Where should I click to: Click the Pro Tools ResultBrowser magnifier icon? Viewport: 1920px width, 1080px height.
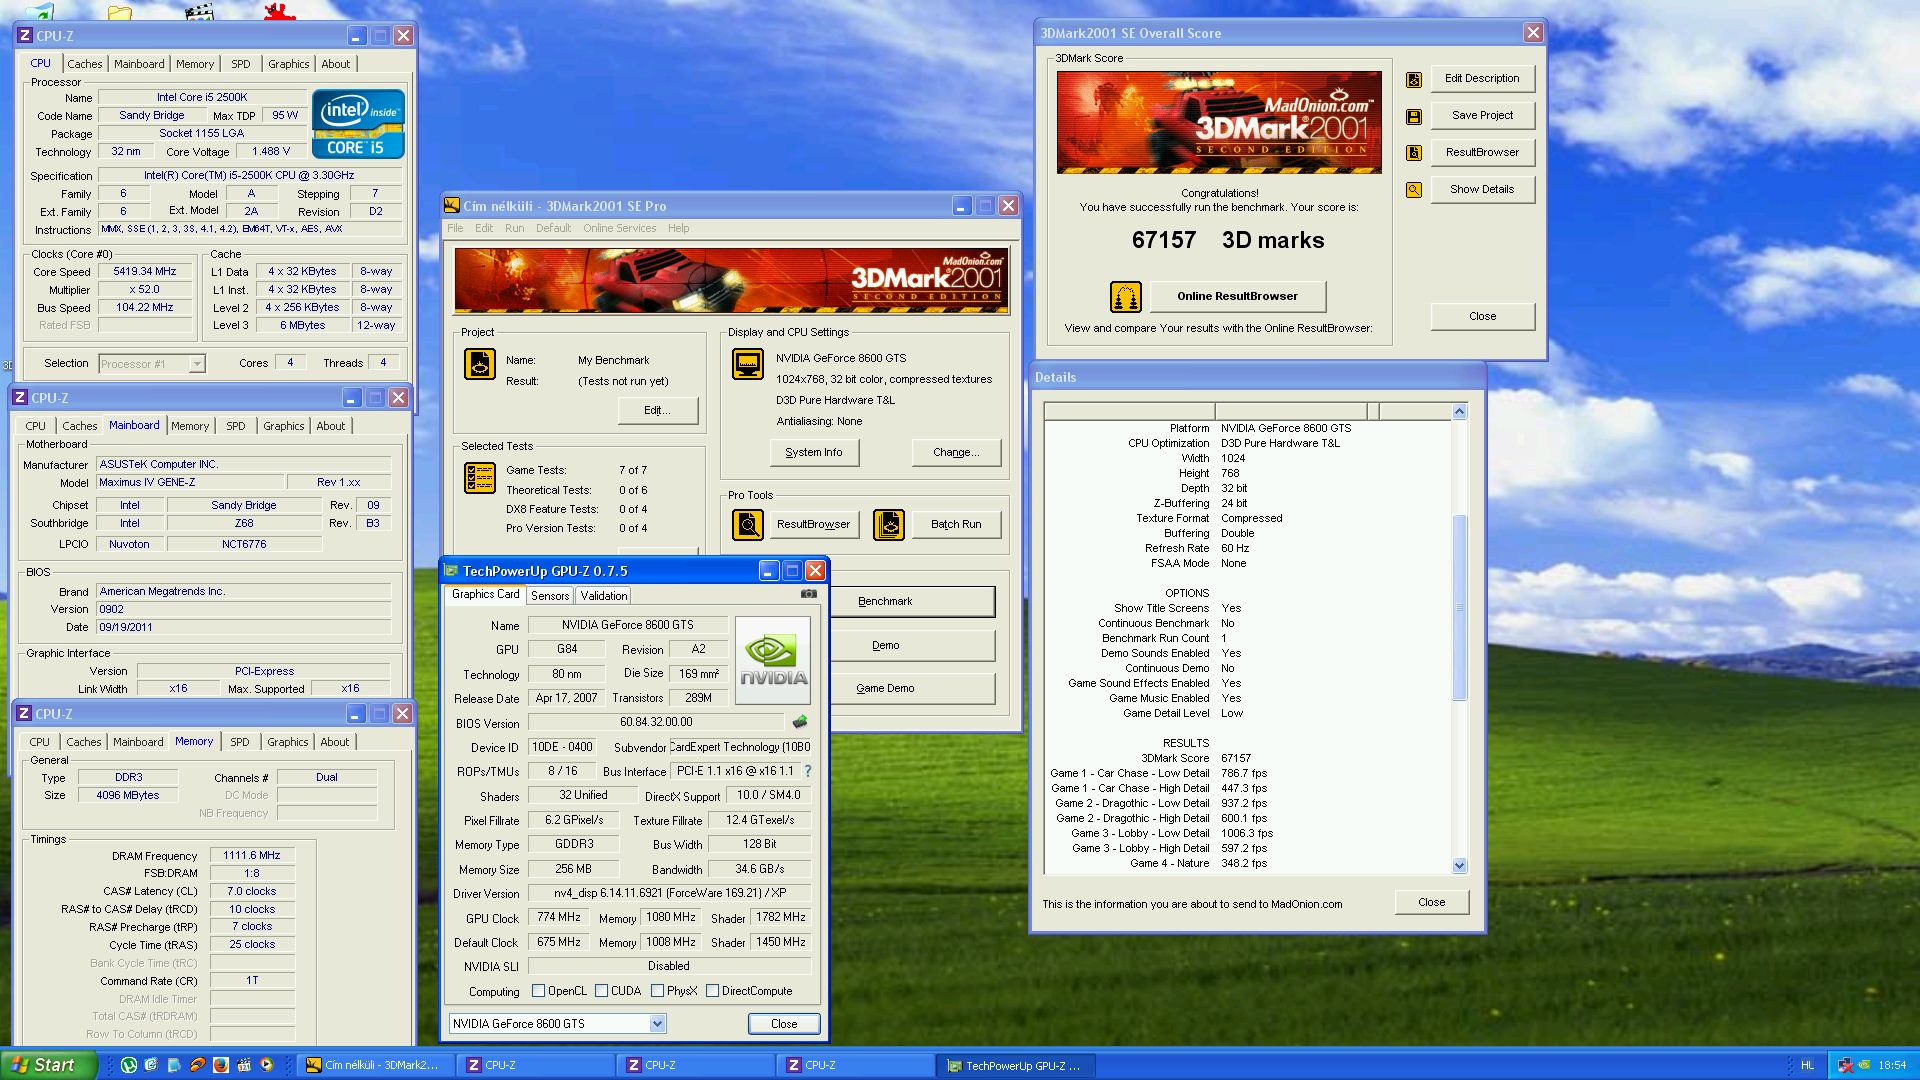[x=748, y=524]
